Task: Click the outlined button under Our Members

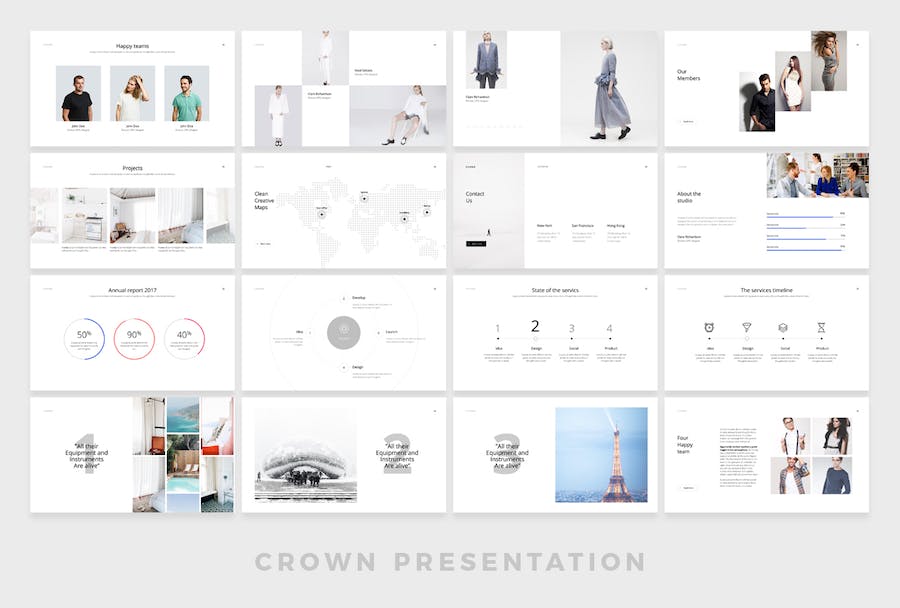Action: point(687,122)
